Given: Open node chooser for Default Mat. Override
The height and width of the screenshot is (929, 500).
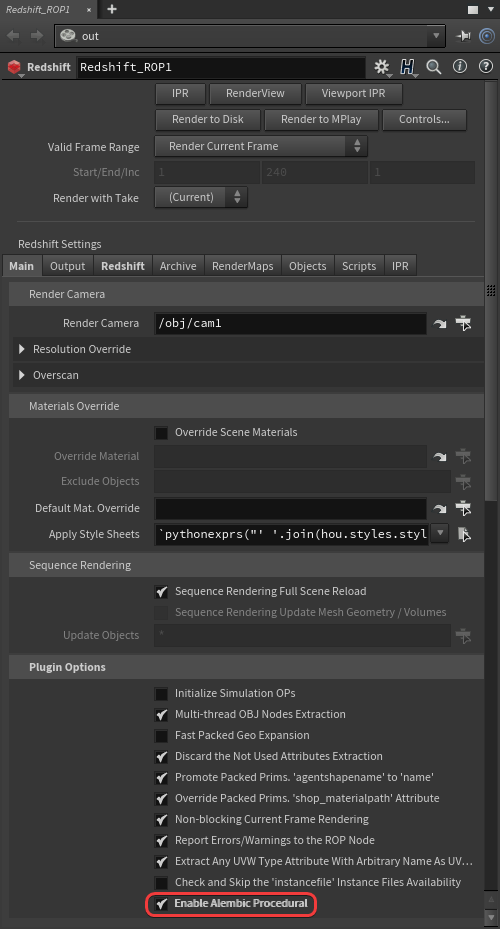Looking at the screenshot, I should click(x=463, y=508).
